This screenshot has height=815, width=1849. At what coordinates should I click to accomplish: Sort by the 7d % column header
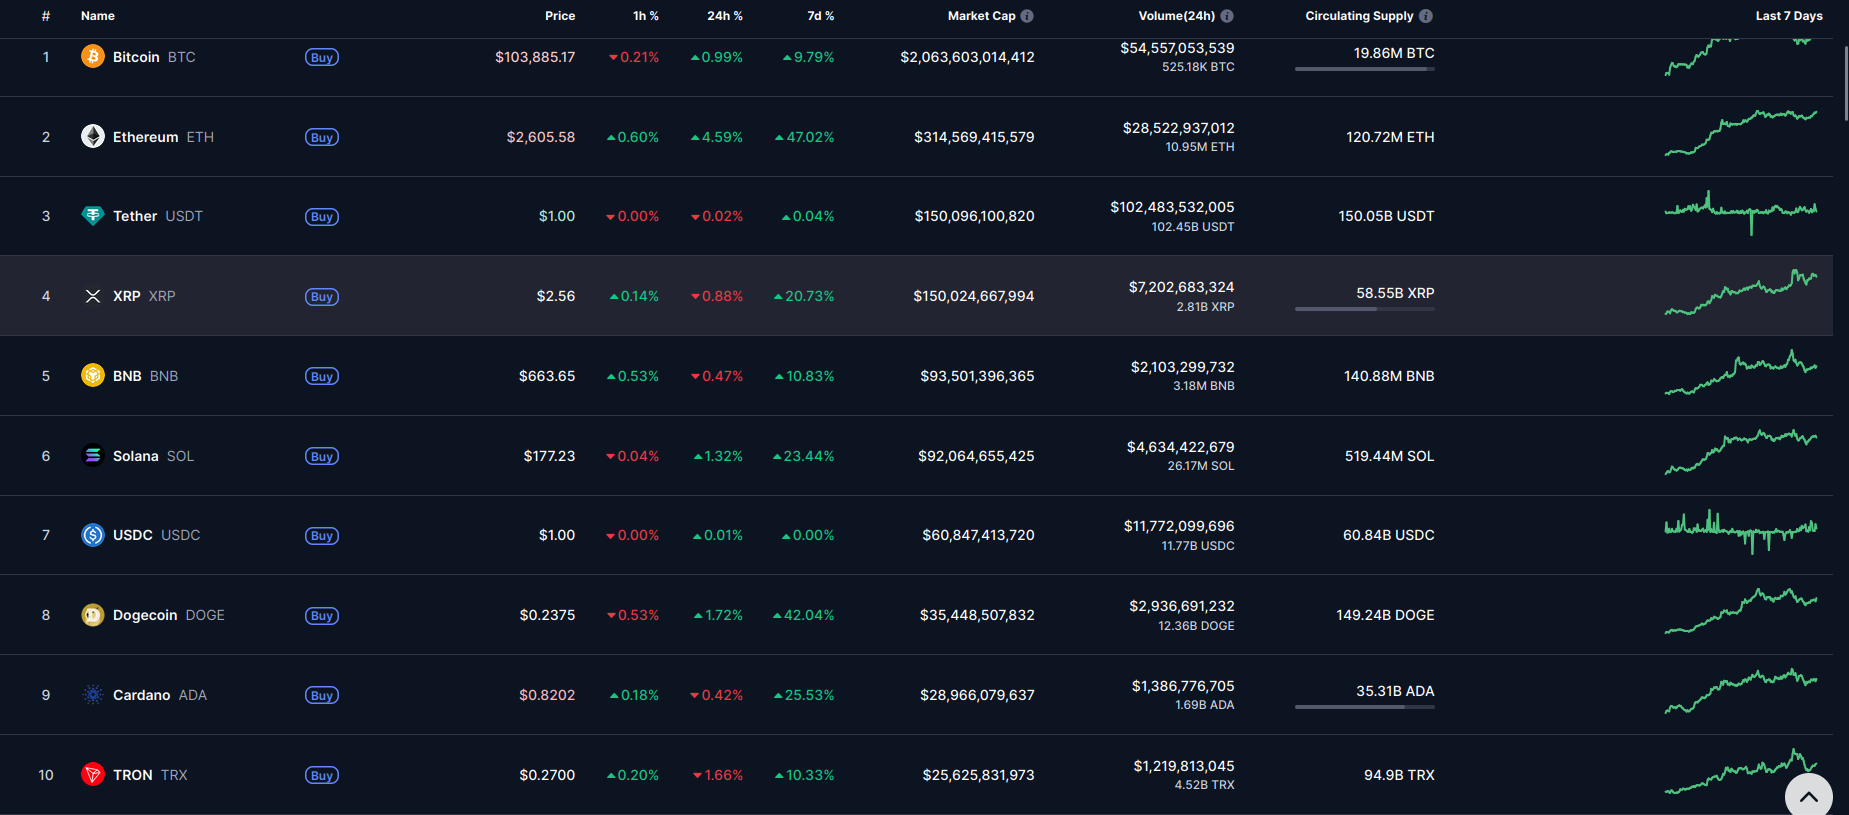[x=820, y=16]
